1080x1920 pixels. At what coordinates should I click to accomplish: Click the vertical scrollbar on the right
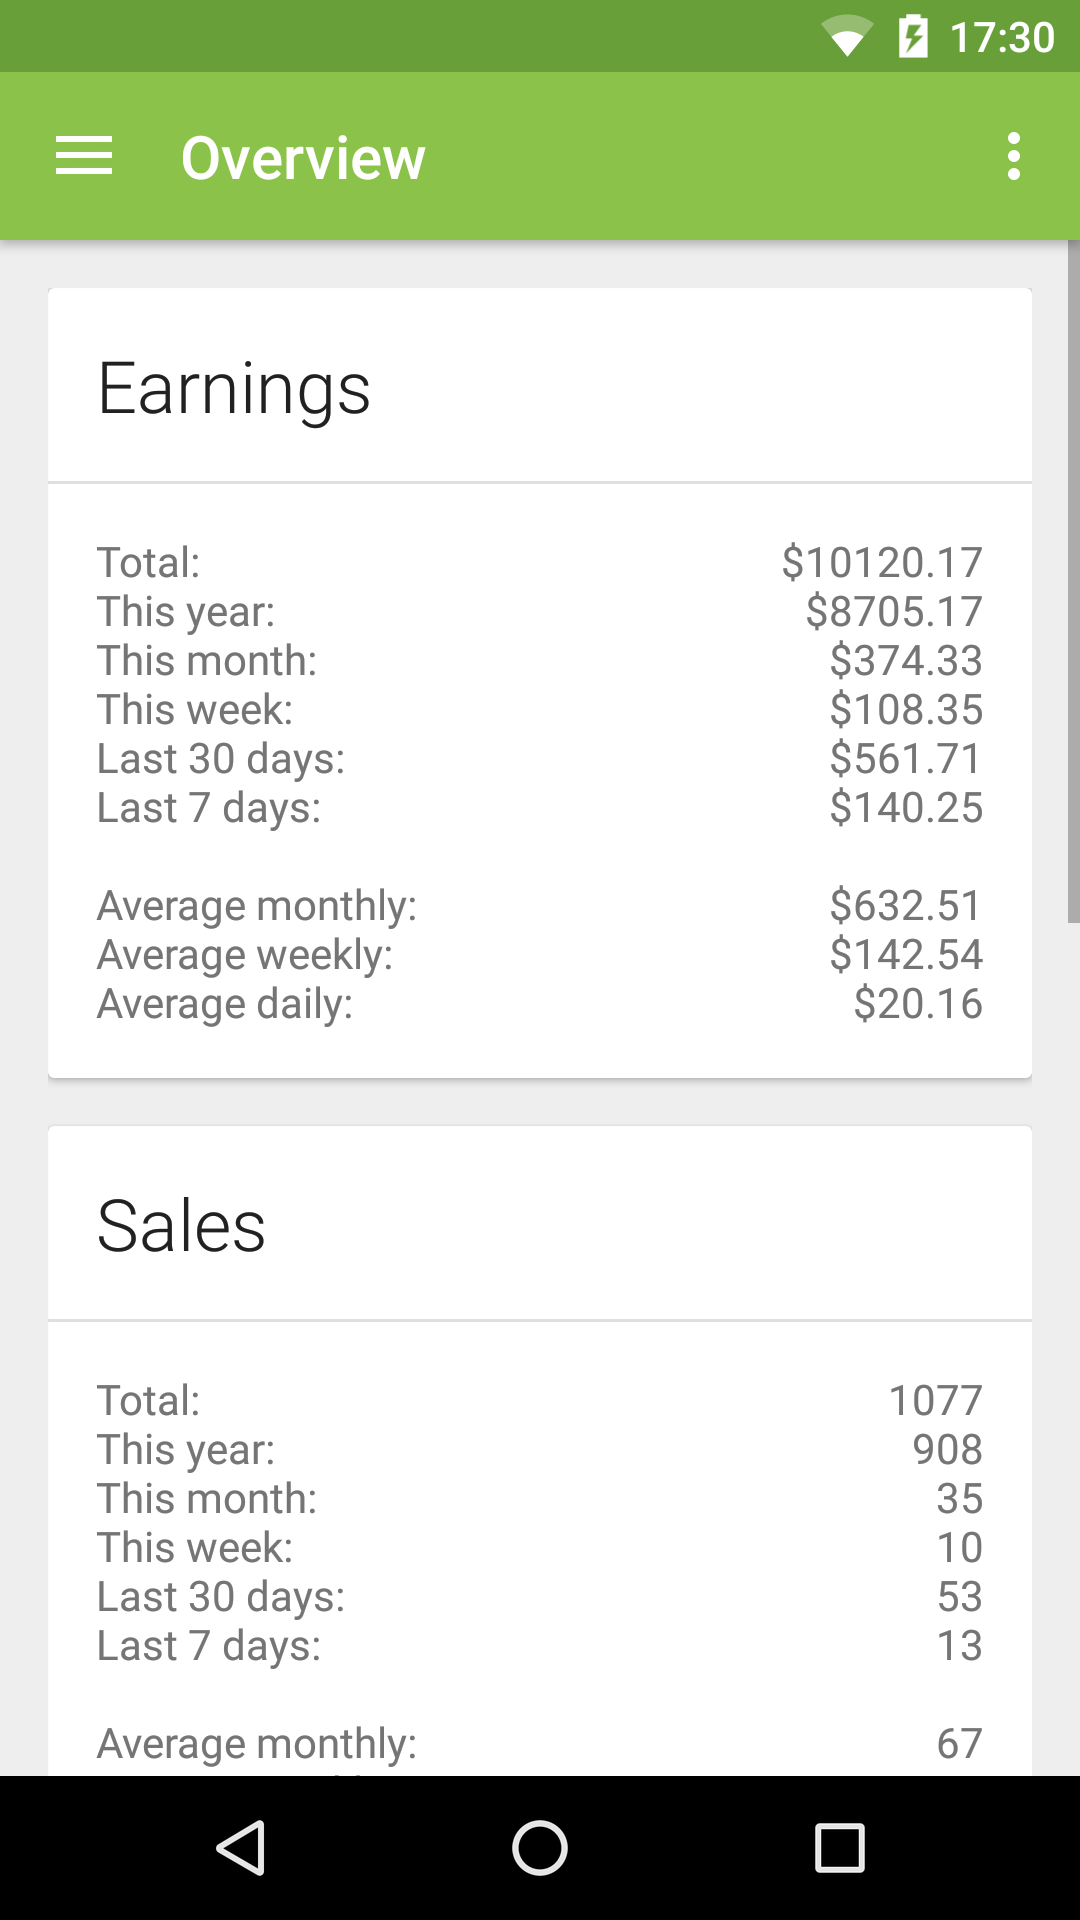pyautogui.click(x=1073, y=580)
